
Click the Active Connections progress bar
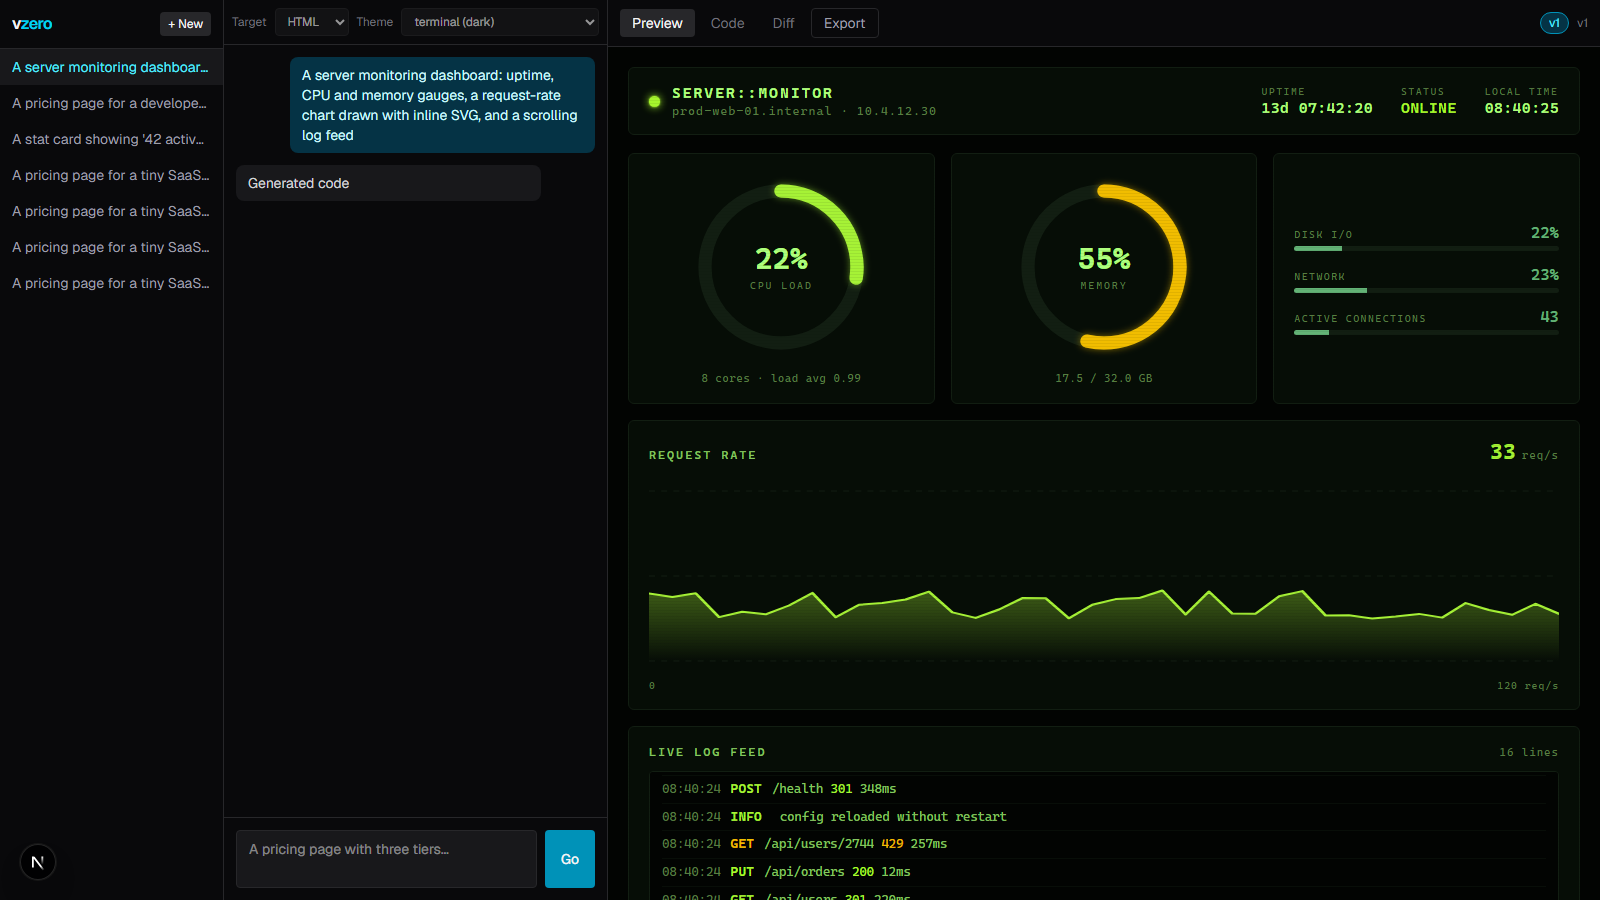click(1426, 332)
